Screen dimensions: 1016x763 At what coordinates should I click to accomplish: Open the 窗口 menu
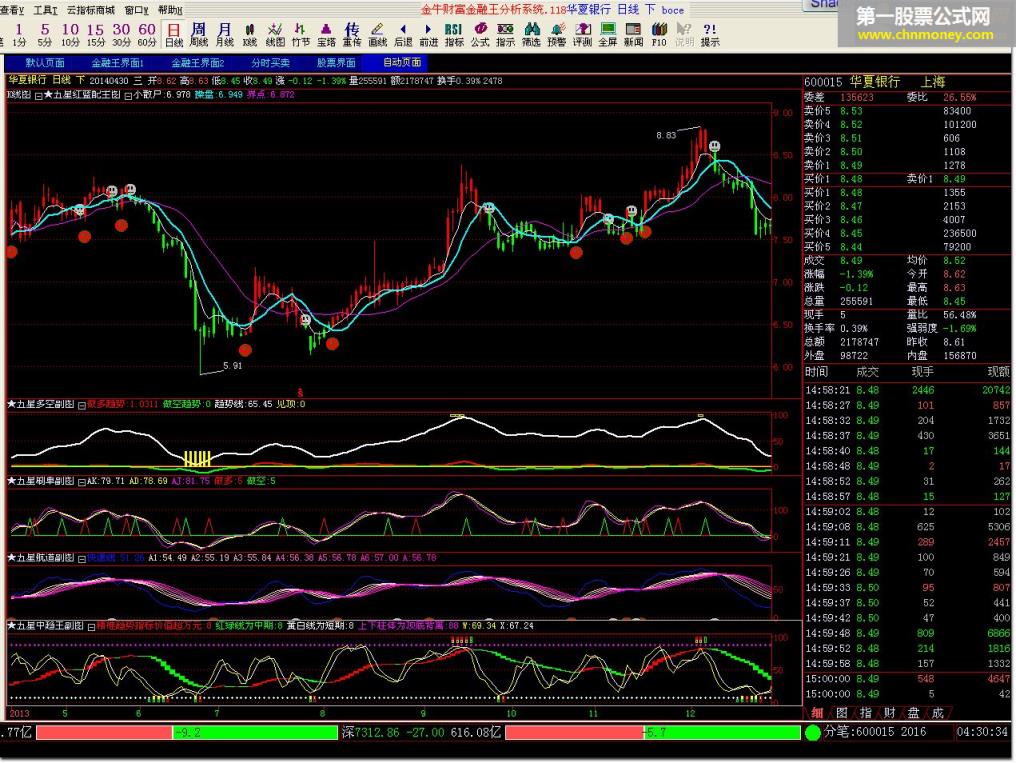coord(137,10)
